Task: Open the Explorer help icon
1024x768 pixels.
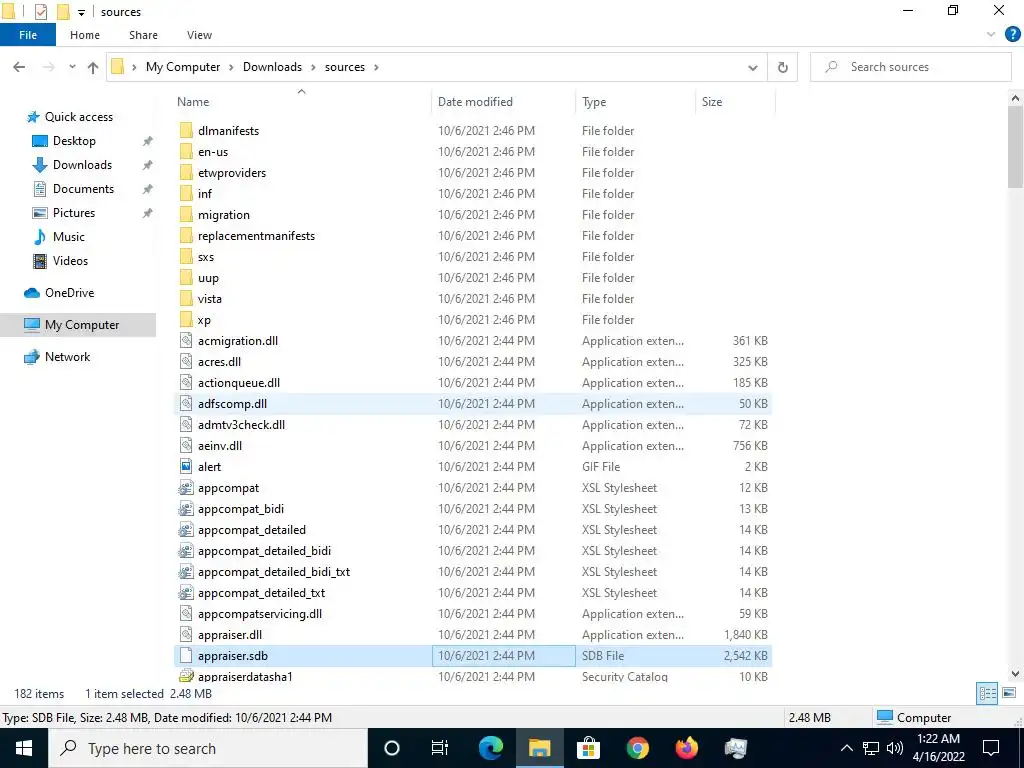Action: (x=1012, y=35)
